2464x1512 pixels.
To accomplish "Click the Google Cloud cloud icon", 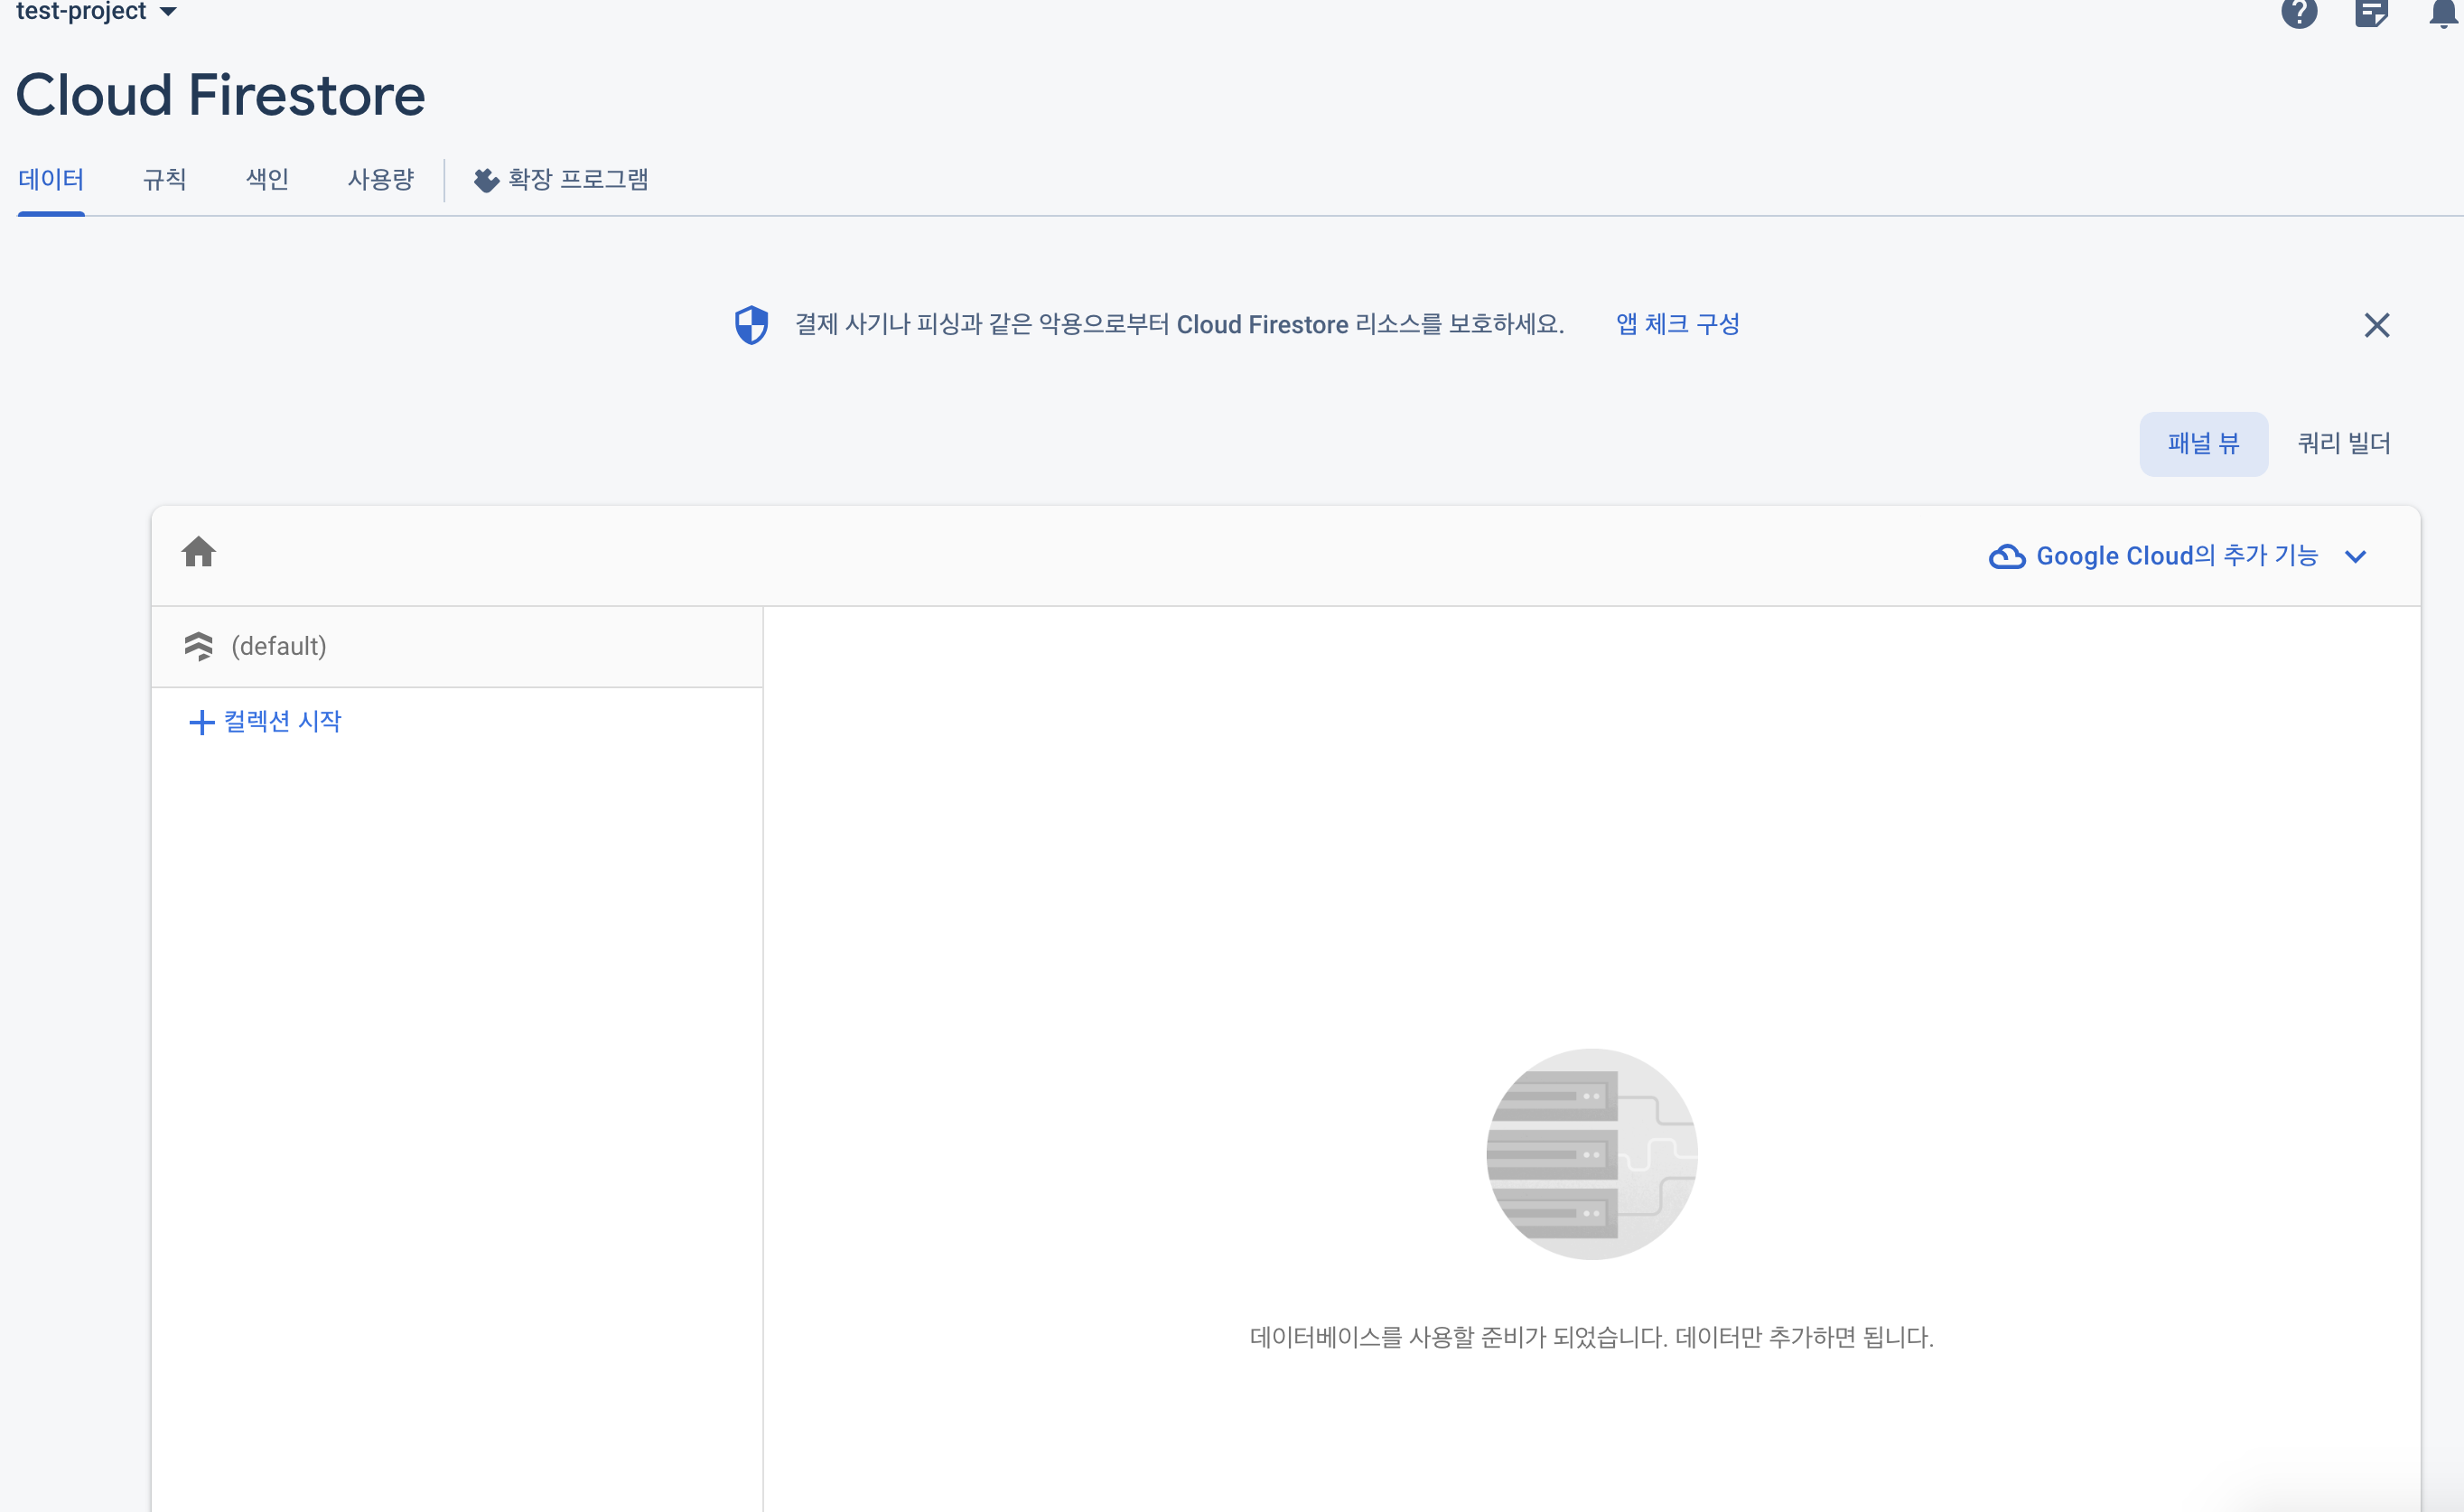I will point(2007,556).
